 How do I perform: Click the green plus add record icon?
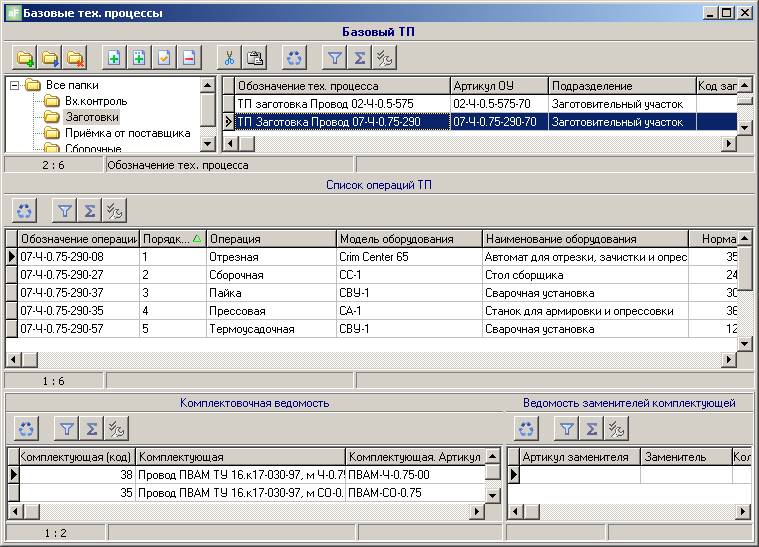tap(114, 58)
